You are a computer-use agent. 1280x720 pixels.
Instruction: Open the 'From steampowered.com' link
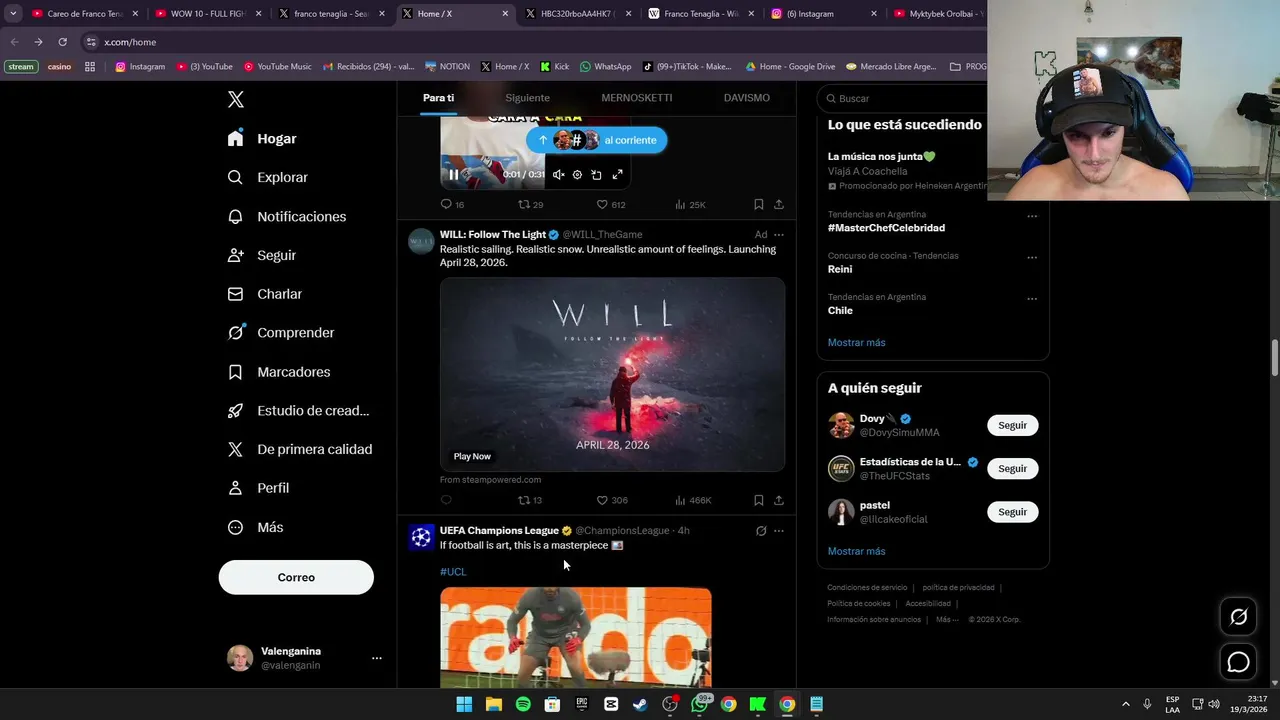490,480
